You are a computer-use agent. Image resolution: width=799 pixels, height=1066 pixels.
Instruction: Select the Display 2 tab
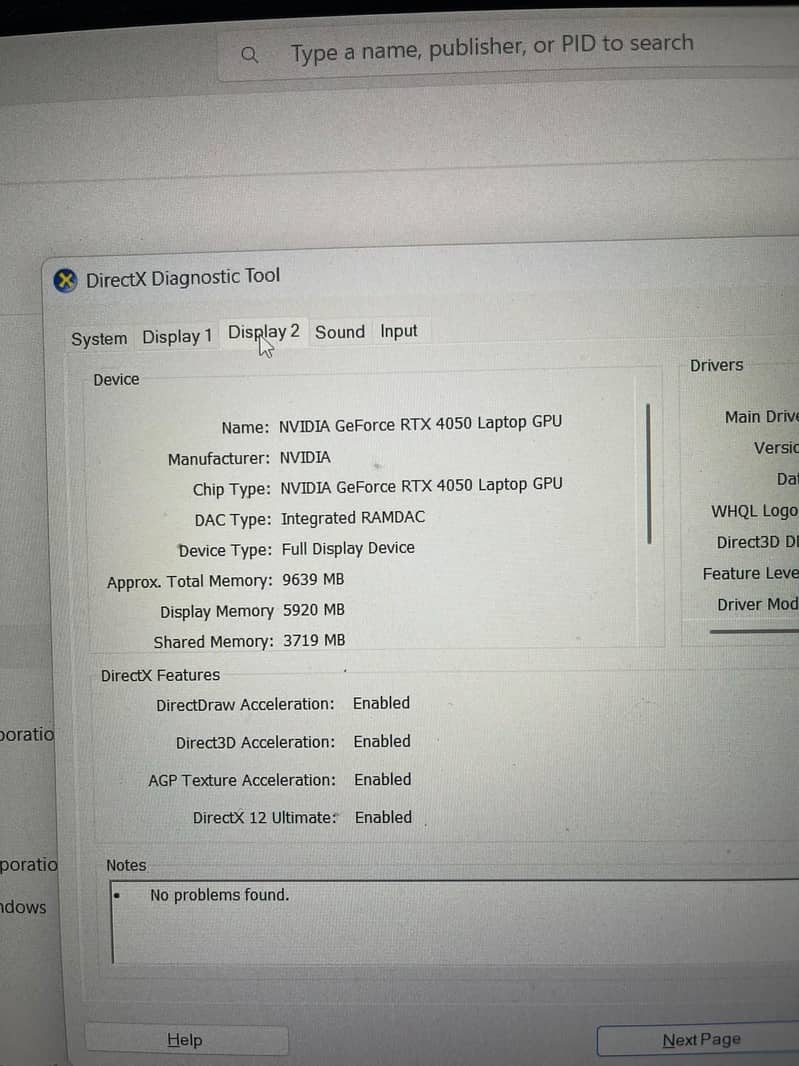click(x=264, y=332)
